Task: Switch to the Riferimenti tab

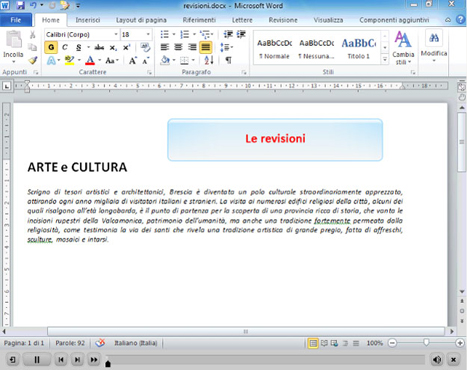Action: pyautogui.click(x=199, y=20)
